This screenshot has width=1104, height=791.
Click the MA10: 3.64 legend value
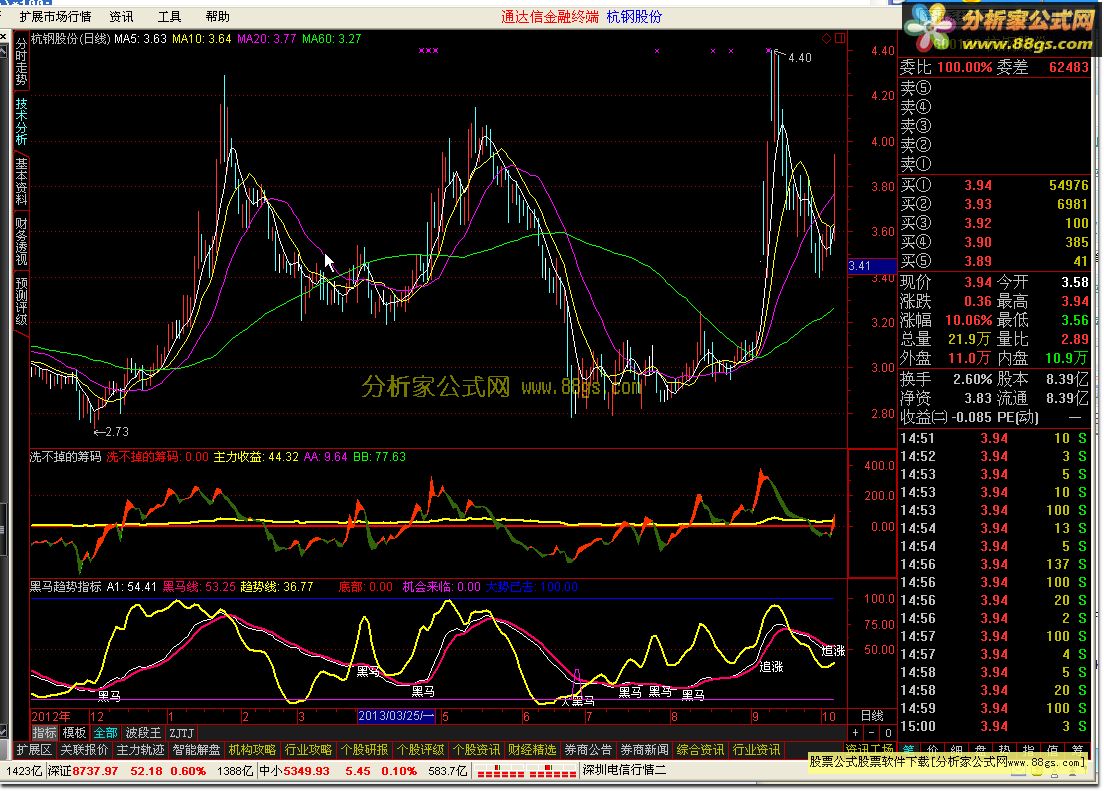[x=201, y=39]
